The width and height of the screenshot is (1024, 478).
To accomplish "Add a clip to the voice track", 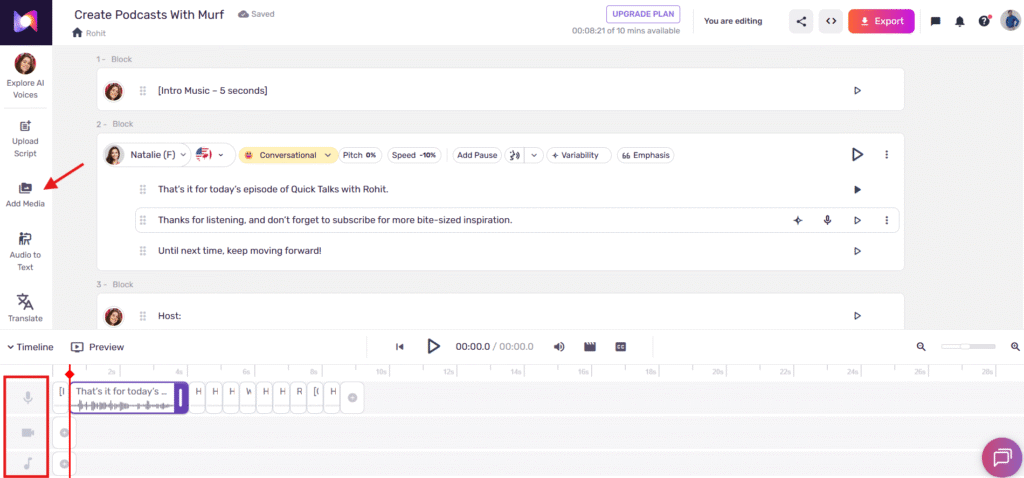I will point(352,397).
